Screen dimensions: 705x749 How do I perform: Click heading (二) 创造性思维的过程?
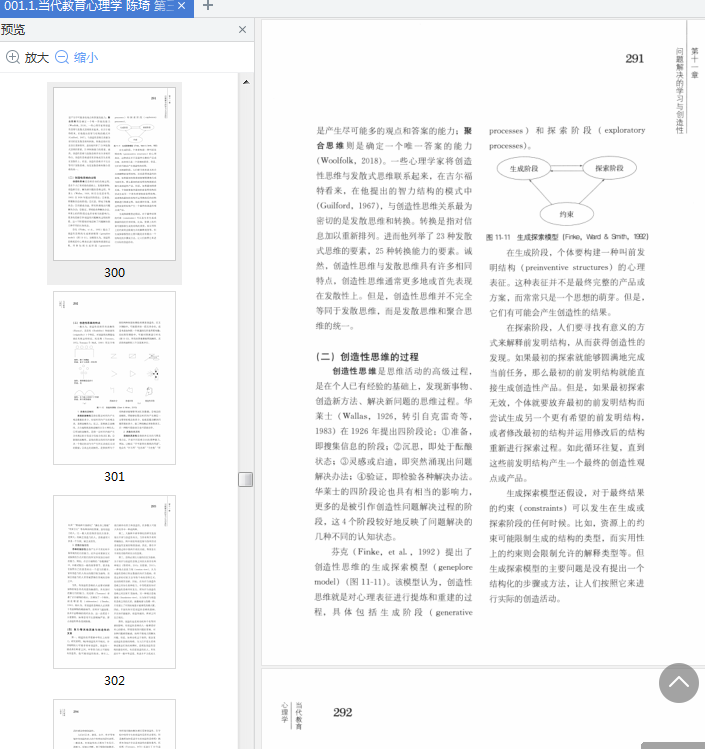[x=366, y=357]
